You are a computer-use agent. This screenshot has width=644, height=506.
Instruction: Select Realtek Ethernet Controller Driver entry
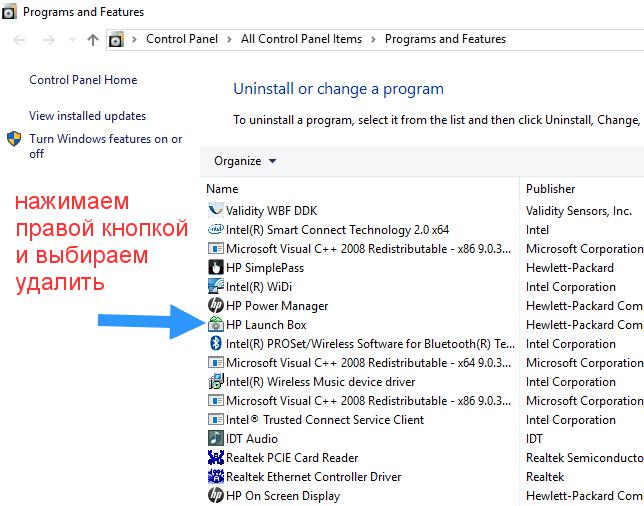coord(313,476)
